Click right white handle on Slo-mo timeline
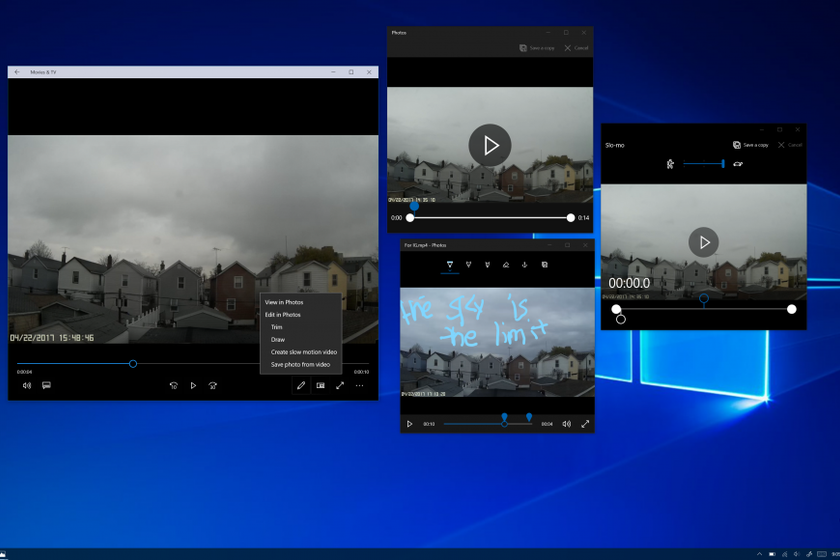This screenshot has height=560, width=840. [792, 309]
